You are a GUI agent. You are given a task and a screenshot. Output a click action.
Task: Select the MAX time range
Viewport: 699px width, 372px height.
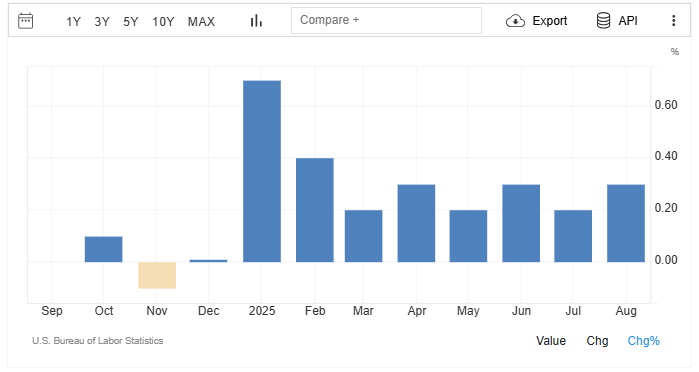pyautogui.click(x=201, y=21)
